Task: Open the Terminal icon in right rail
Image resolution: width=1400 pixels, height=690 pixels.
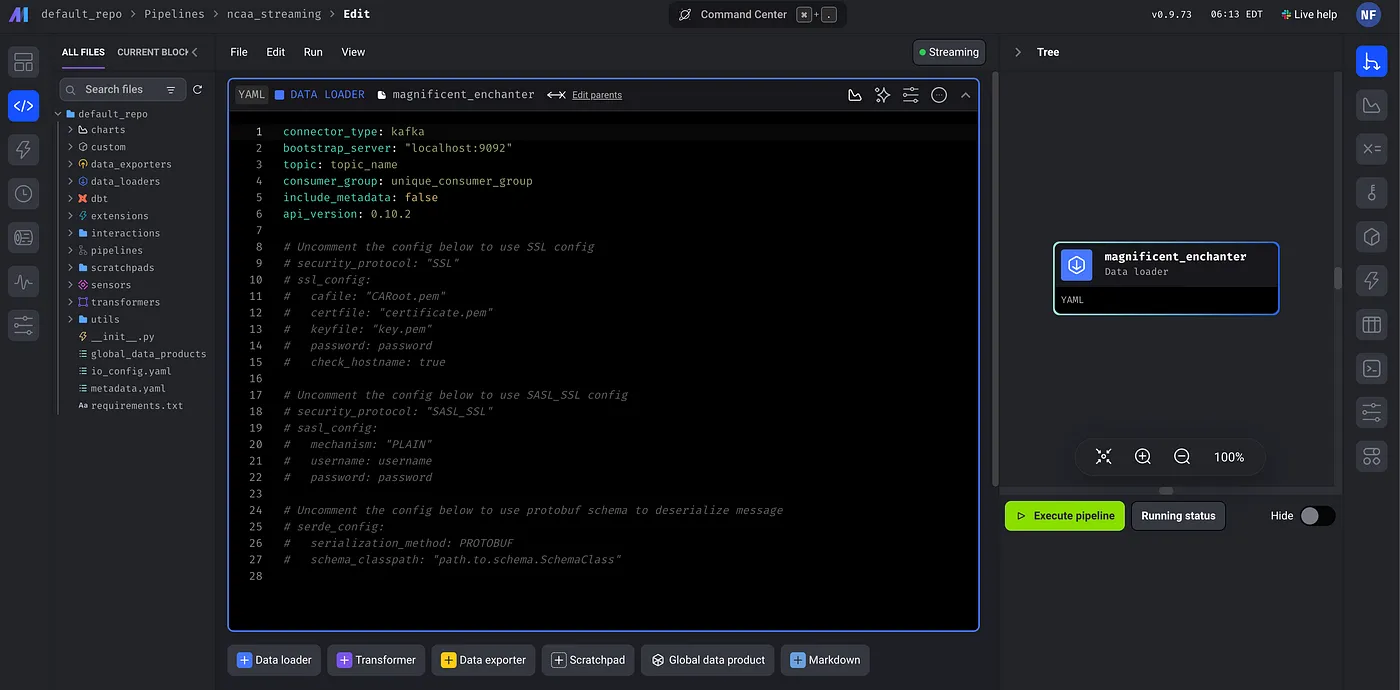Action: pyautogui.click(x=1371, y=368)
